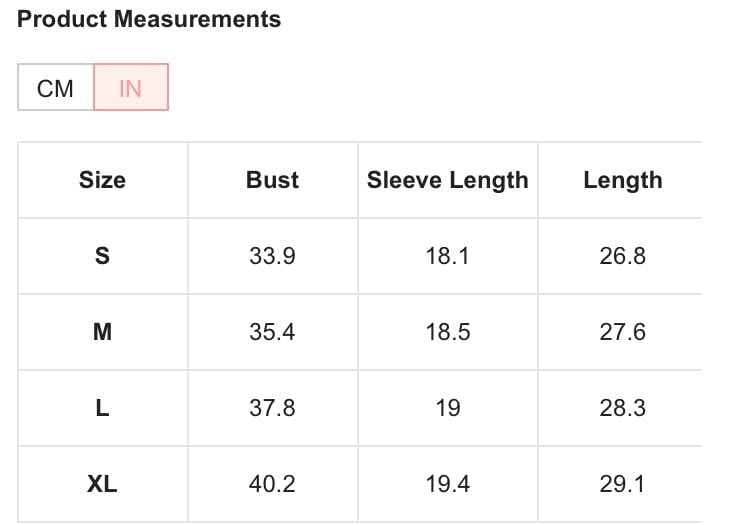753x525 pixels.
Task: Click bust value 33.9 for size S
Action: pos(272,256)
